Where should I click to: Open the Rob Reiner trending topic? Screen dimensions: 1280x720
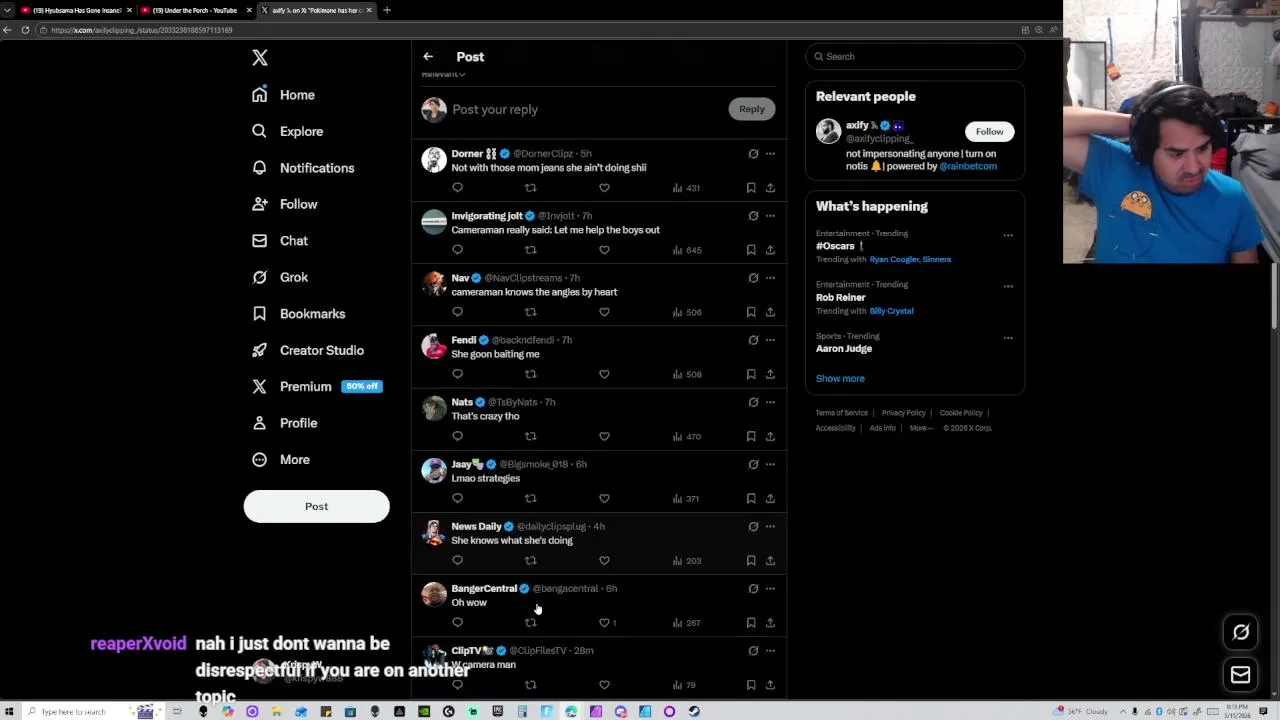coord(841,297)
